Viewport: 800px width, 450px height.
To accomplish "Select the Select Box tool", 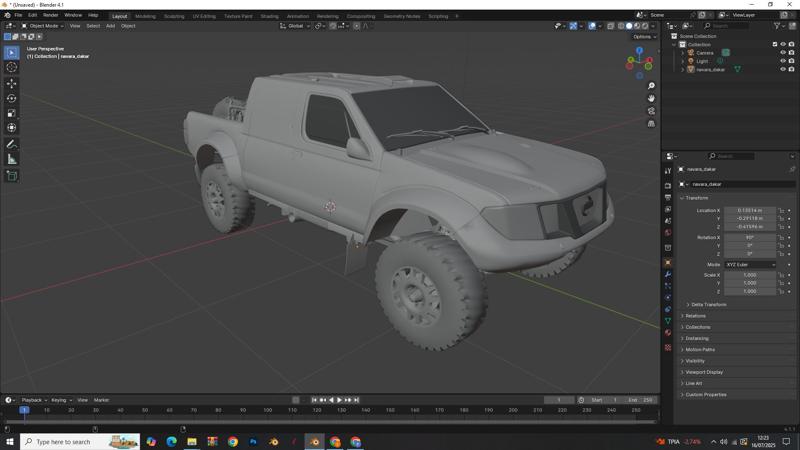I will tap(12, 53).
